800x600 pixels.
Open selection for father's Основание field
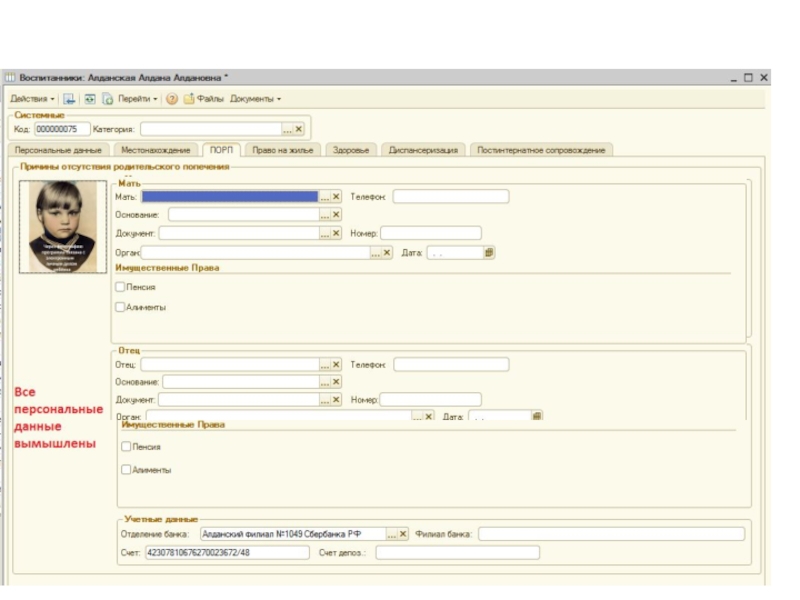click(324, 382)
